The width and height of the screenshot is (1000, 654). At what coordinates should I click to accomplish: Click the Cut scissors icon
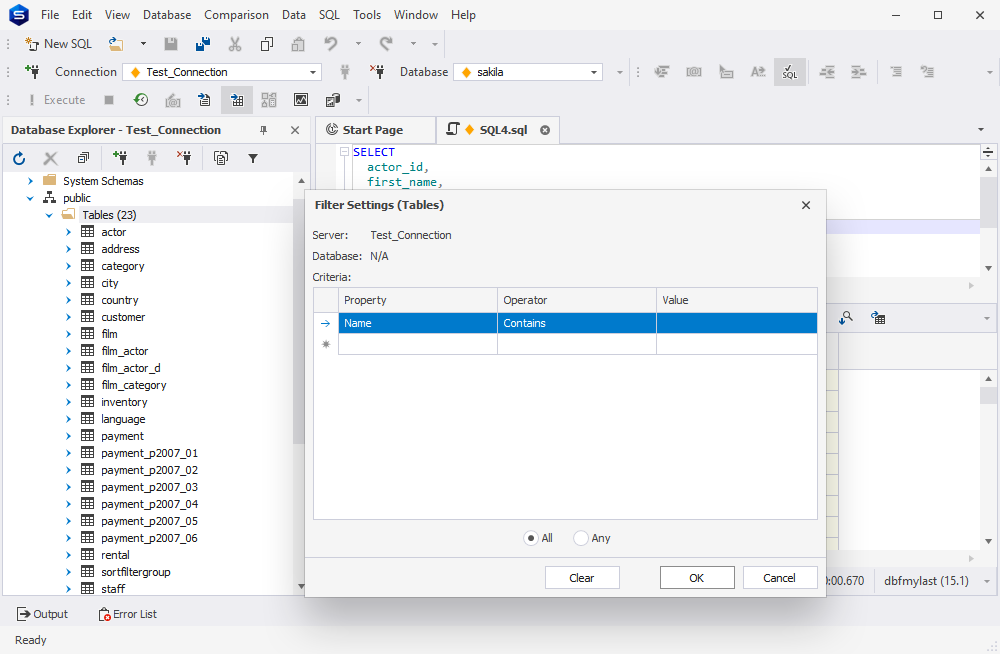(x=235, y=44)
